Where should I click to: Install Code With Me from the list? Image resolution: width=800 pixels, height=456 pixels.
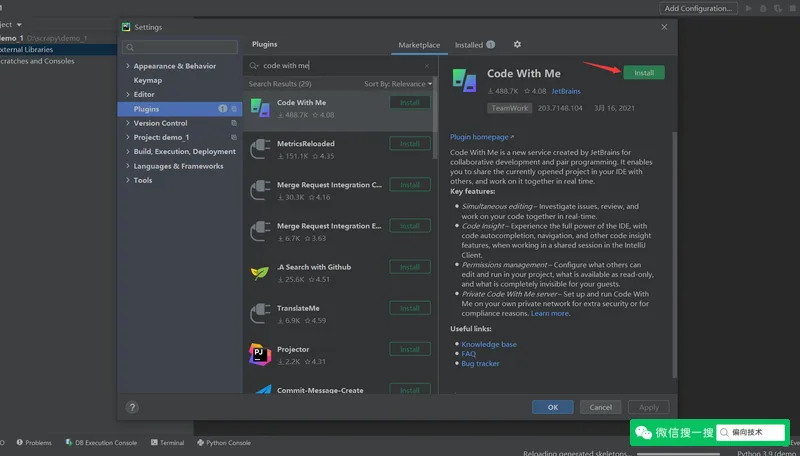(x=410, y=103)
